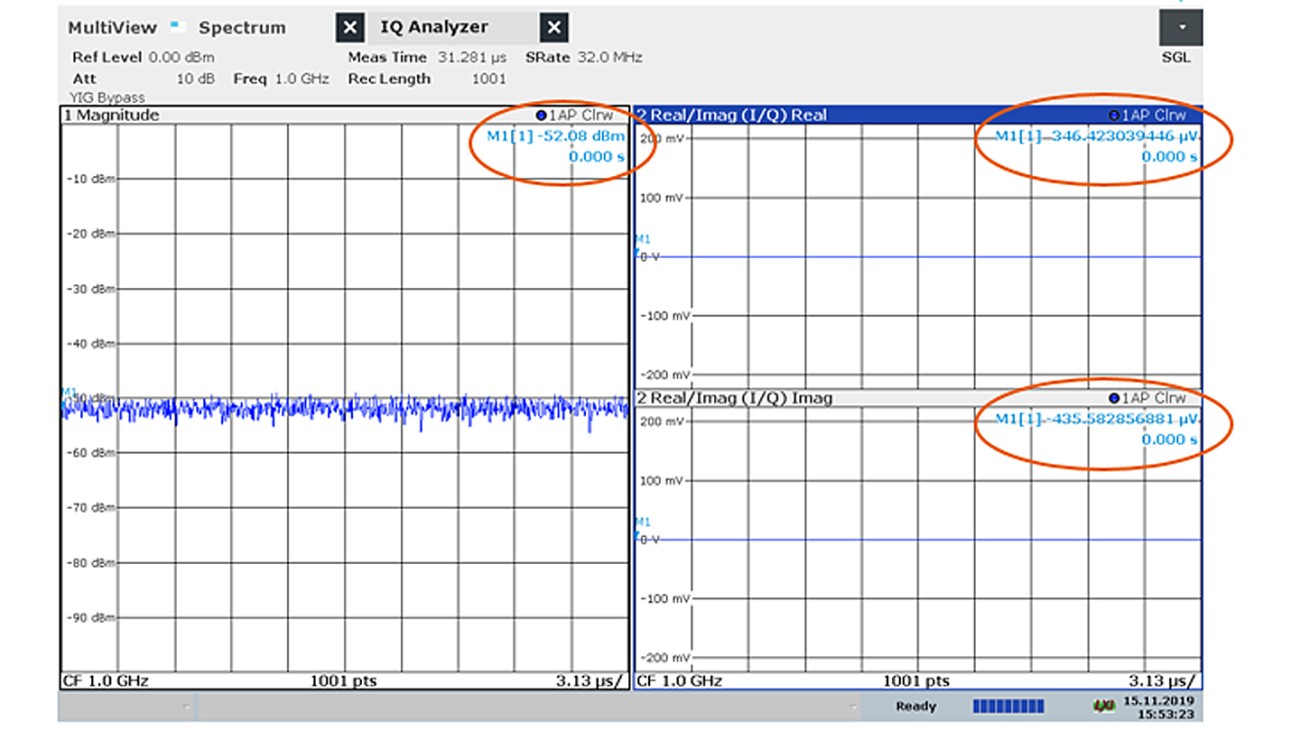Switch to the Spectrum tab
This screenshot has height=731, width=1300.
pos(240,27)
